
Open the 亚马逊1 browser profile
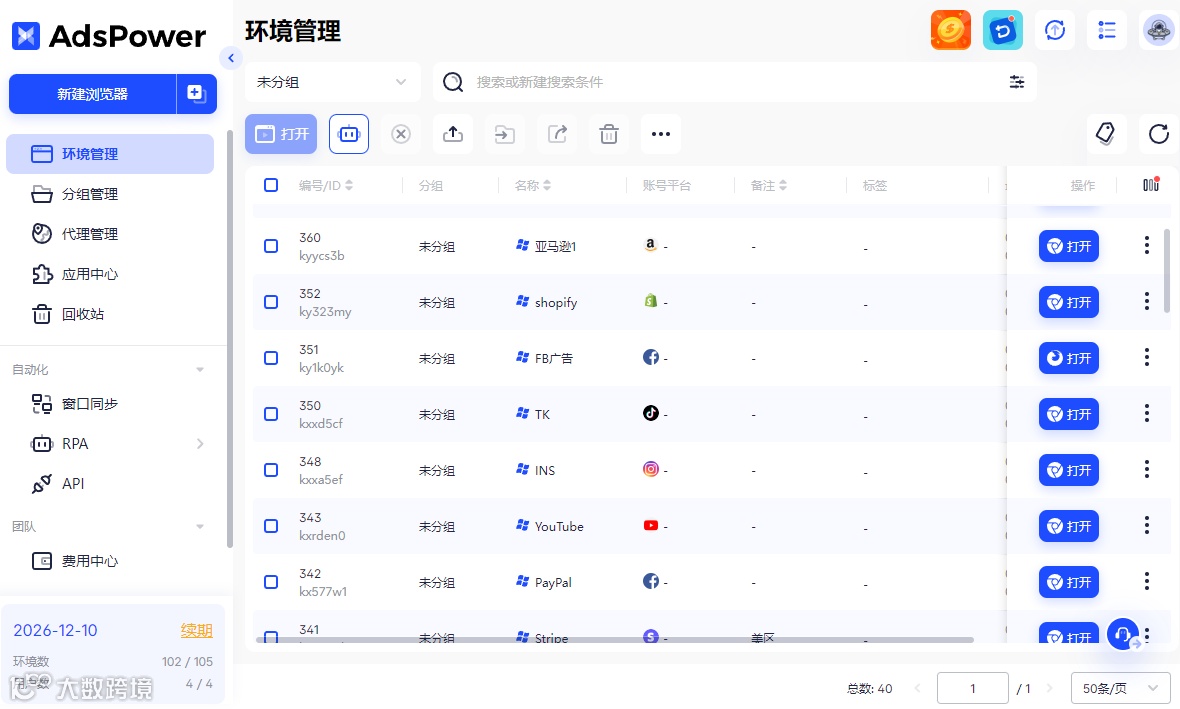pos(1069,246)
